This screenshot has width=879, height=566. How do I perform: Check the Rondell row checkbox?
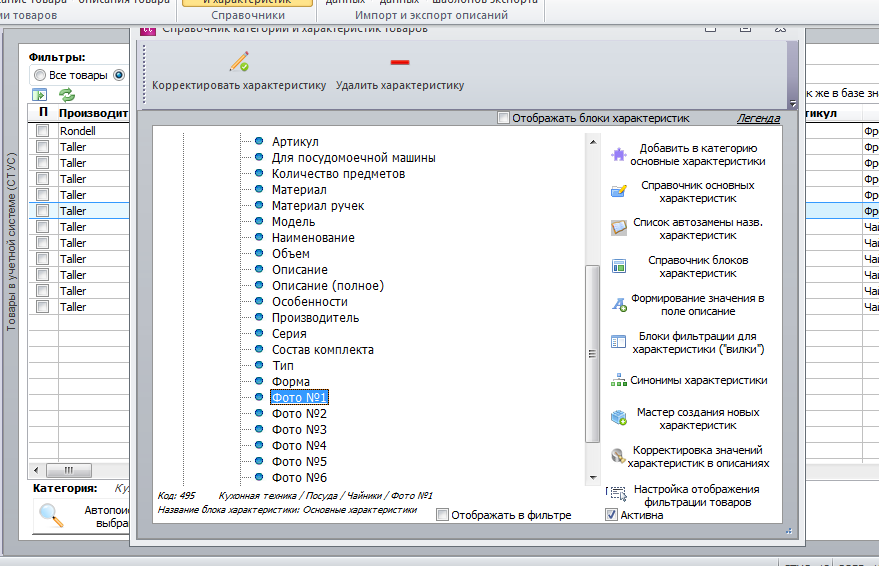point(42,131)
